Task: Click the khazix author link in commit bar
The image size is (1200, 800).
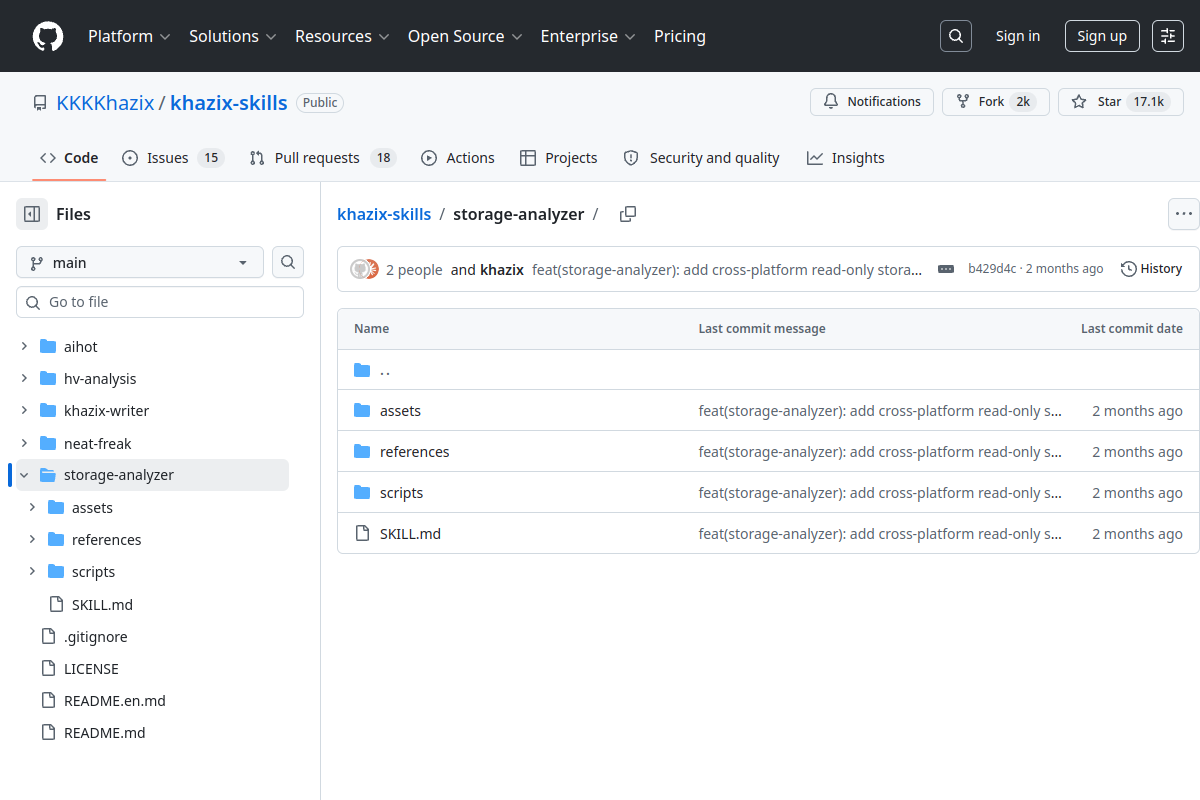Action: 502,270
